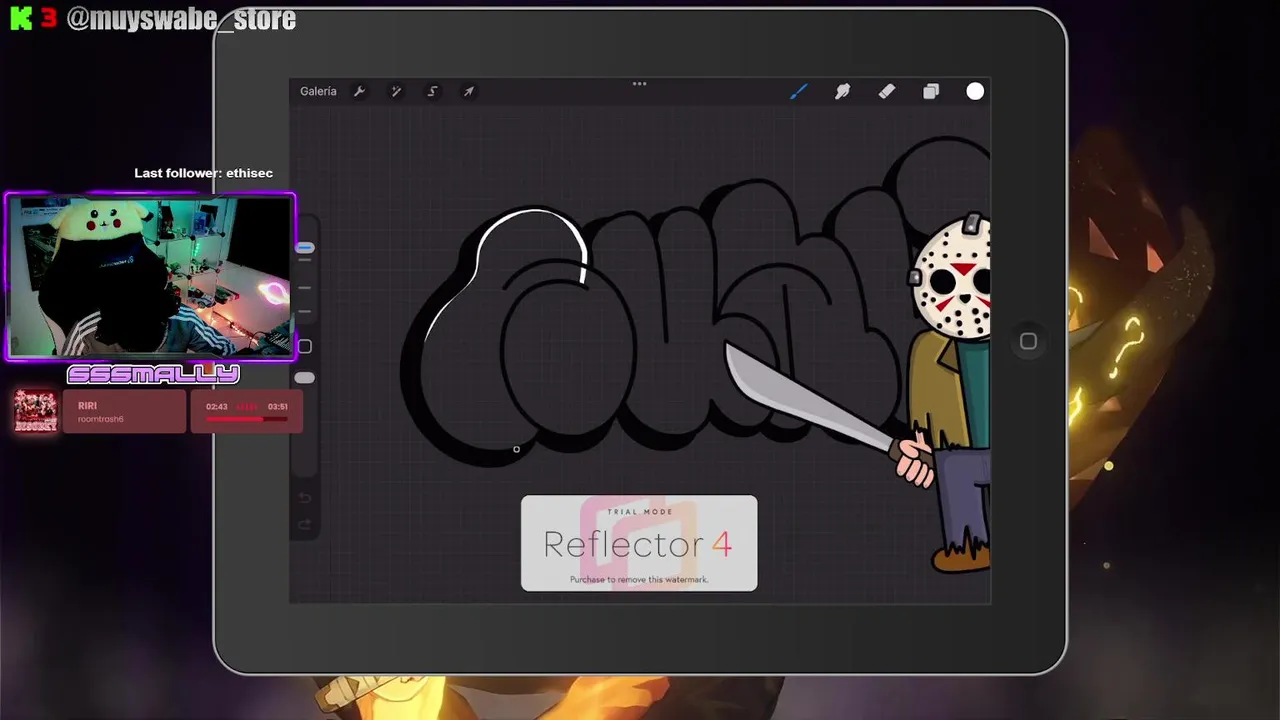Activate the Selection S-shaped tool
This screenshot has width=1280, height=720.
tap(432, 91)
